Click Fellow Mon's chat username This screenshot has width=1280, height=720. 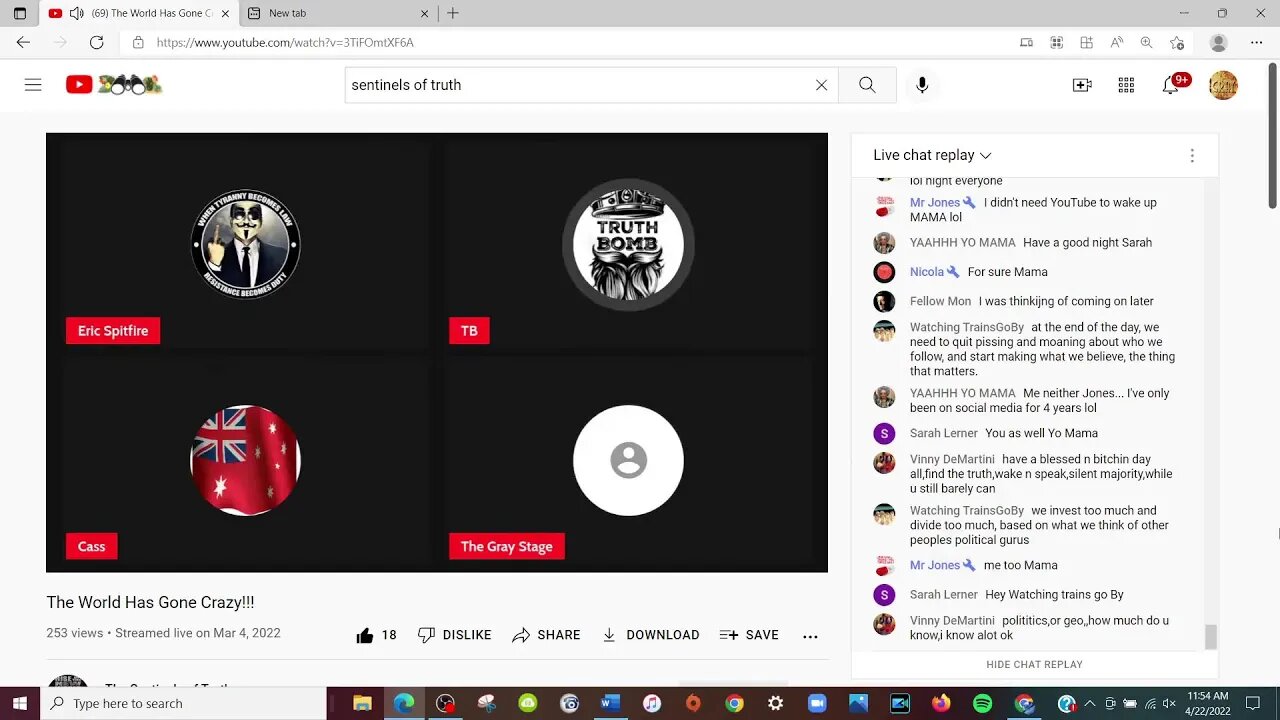click(x=940, y=301)
